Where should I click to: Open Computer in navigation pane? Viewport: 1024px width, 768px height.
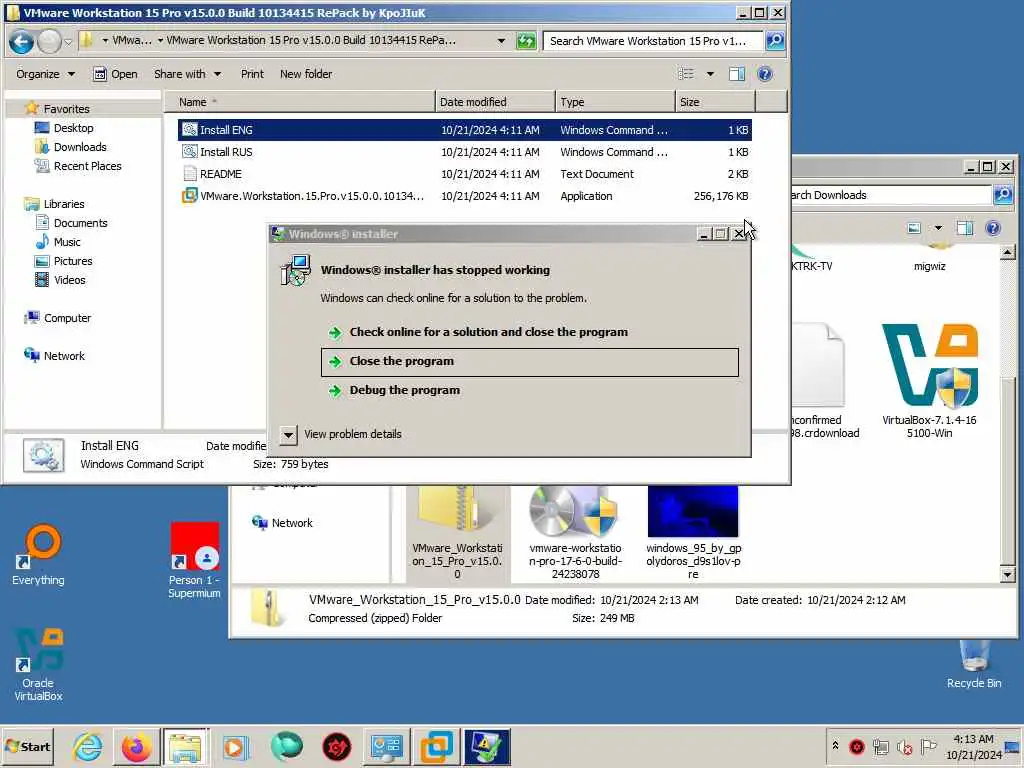pyautogui.click(x=67, y=318)
